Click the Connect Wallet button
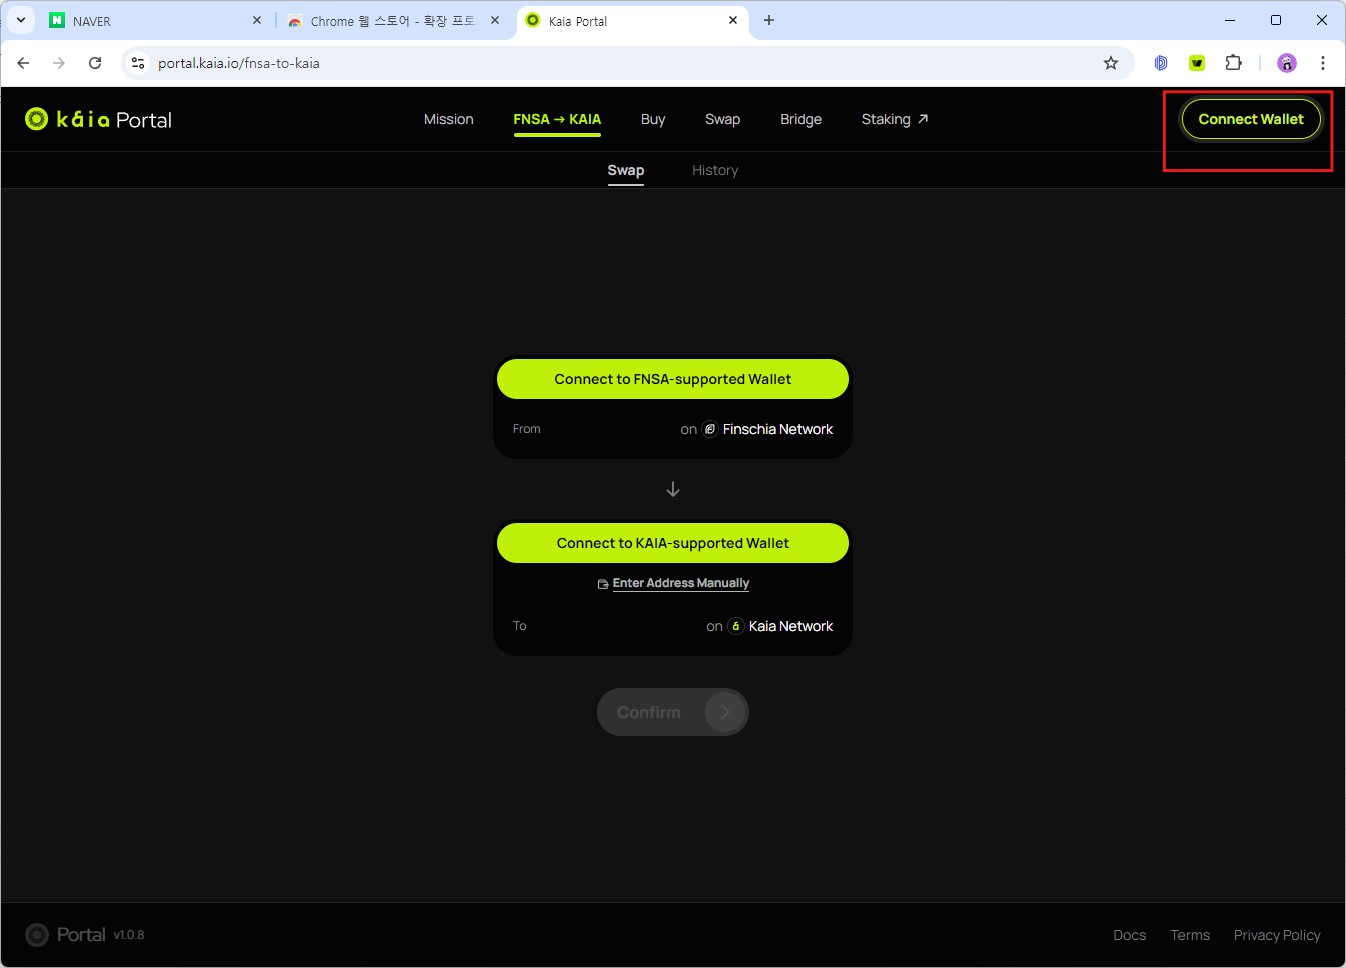The height and width of the screenshot is (968, 1346). 1251,119
